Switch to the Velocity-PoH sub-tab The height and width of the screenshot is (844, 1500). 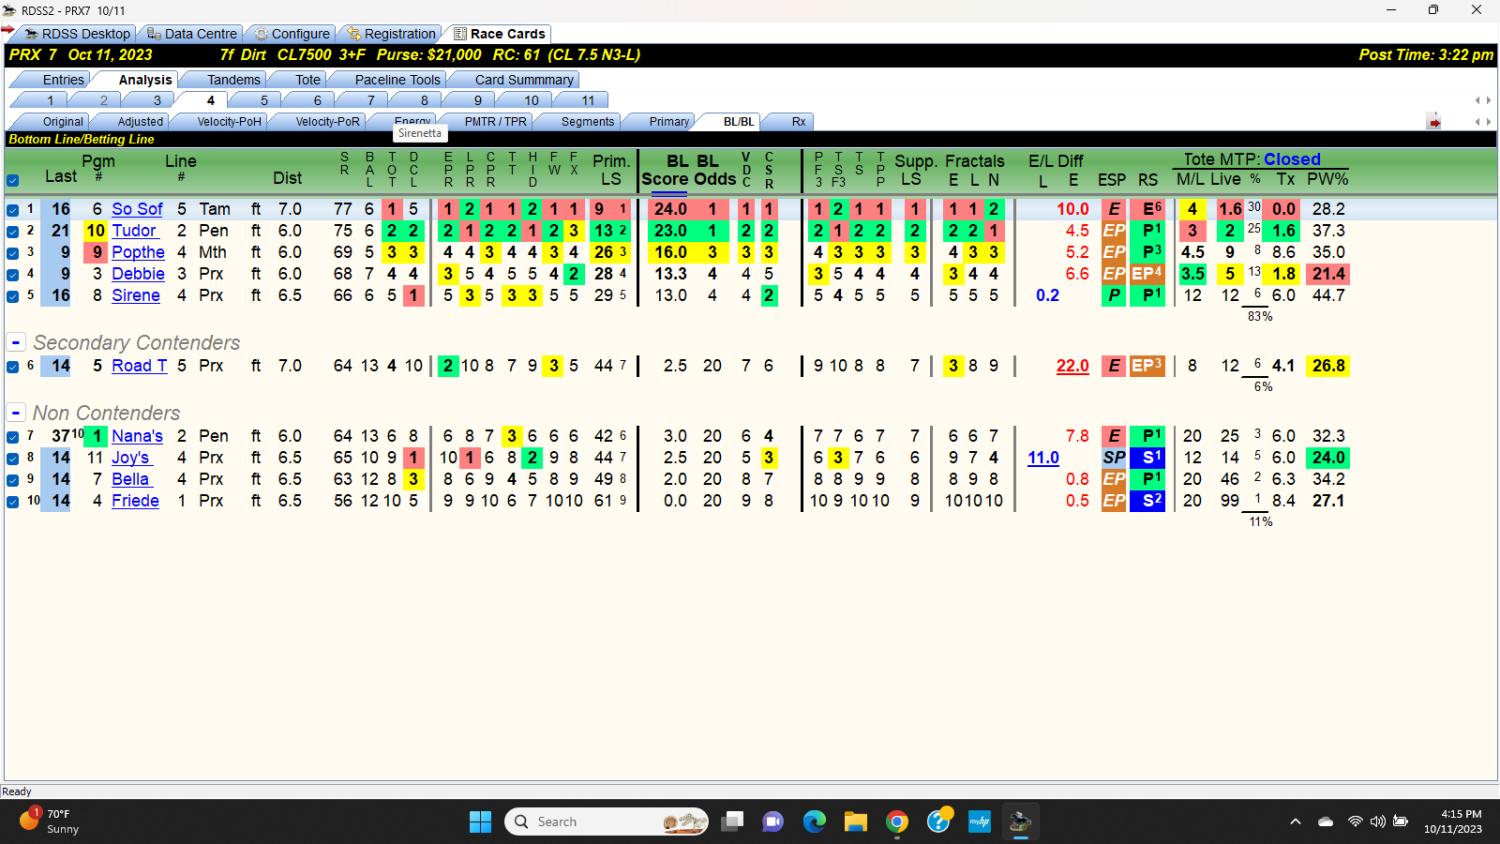(229, 122)
